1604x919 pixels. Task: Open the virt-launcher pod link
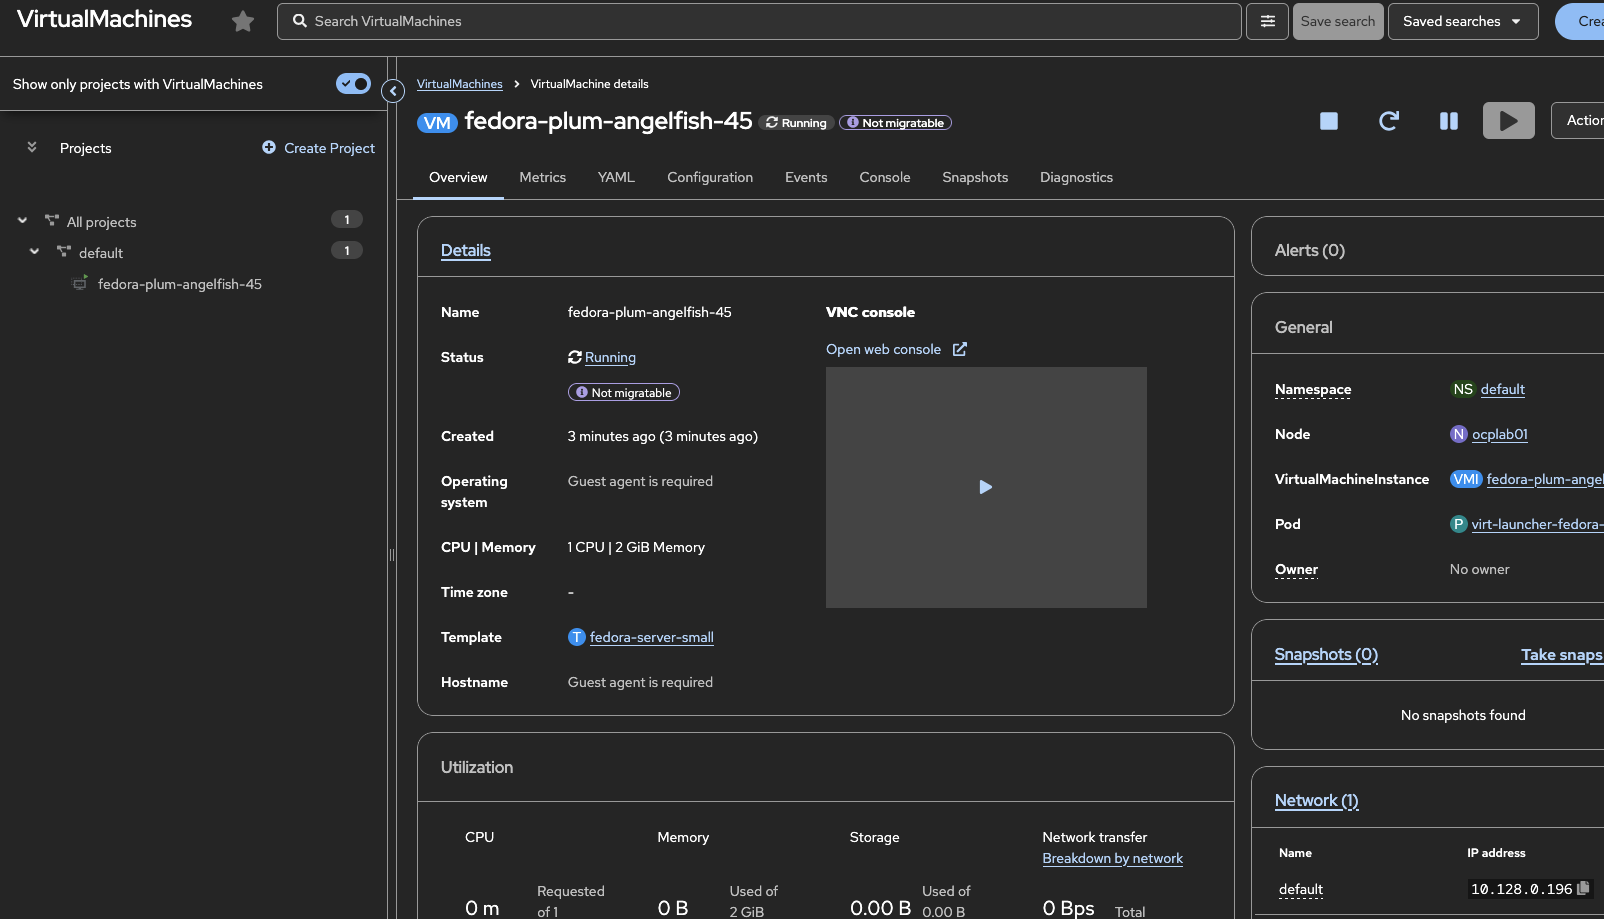[1537, 524]
